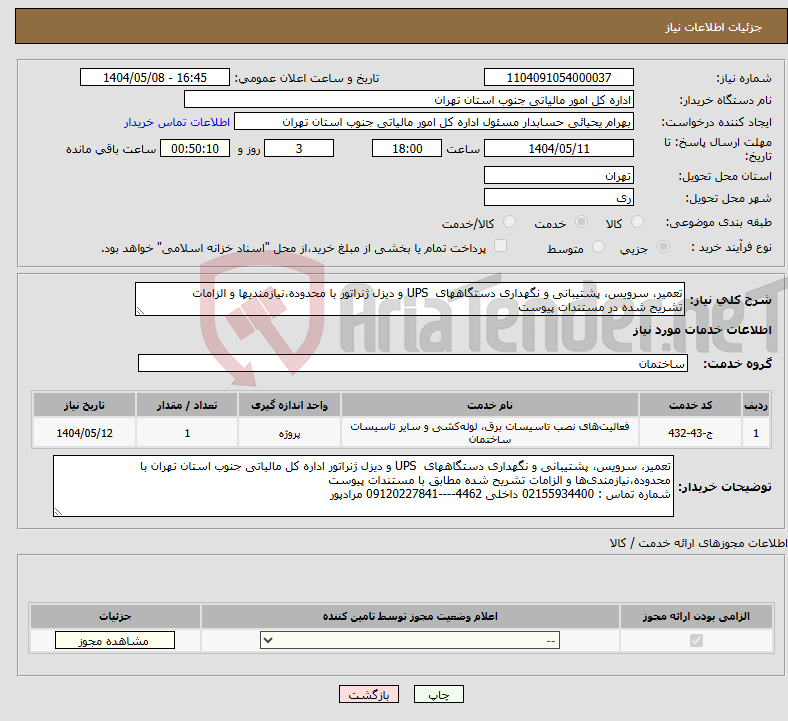Click the delivery province field تهران
The width and height of the screenshot is (788, 721).
click(558, 175)
